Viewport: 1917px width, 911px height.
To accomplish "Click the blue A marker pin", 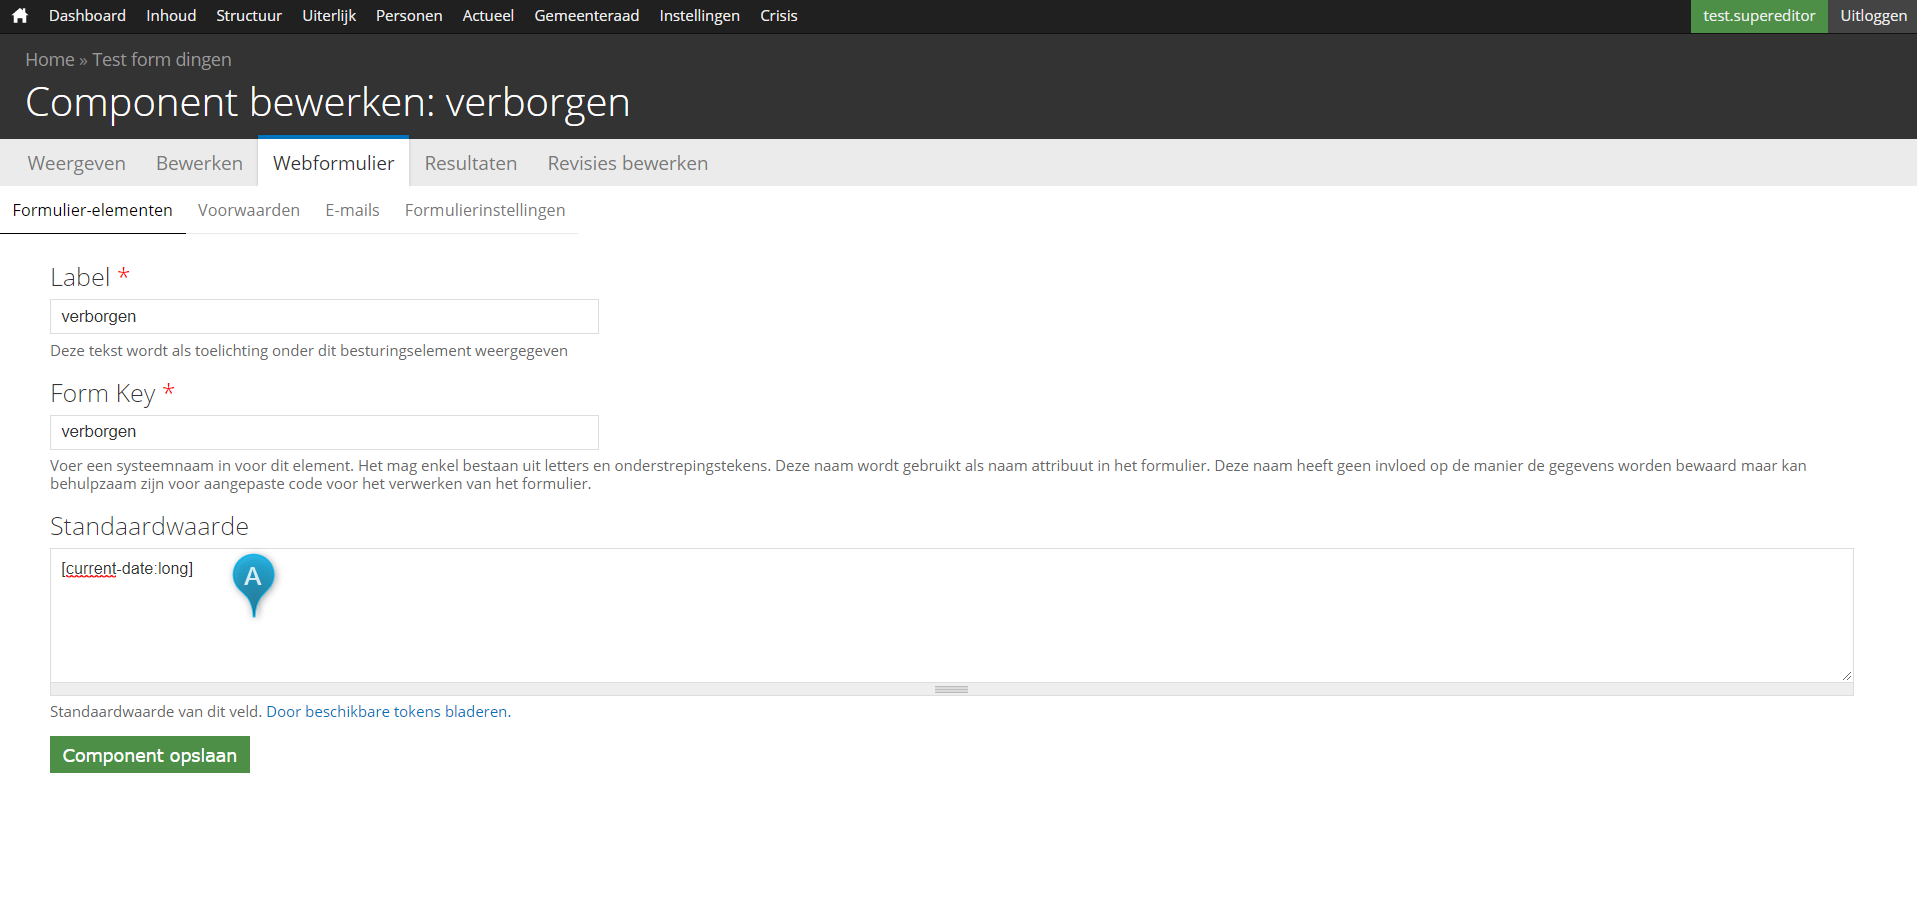I will coord(253,579).
